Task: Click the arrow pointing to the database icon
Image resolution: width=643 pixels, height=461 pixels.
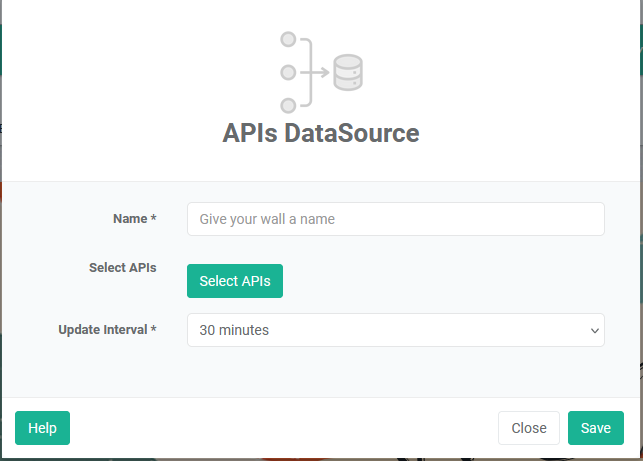Action: tap(320, 73)
